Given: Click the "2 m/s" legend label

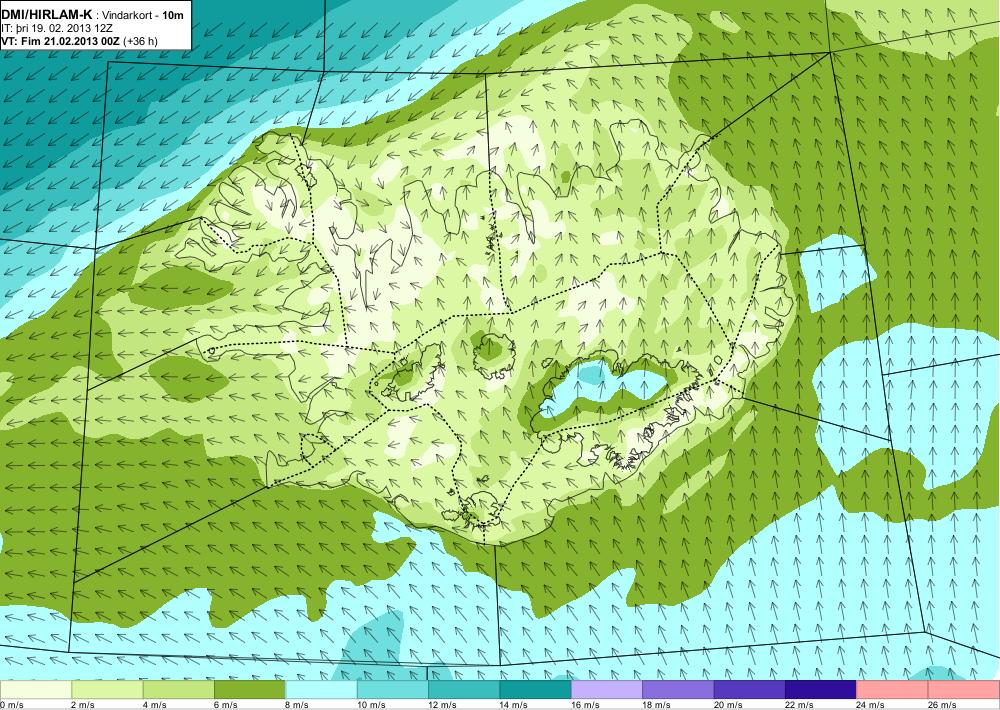Looking at the screenshot, I should (x=83, y=704).
